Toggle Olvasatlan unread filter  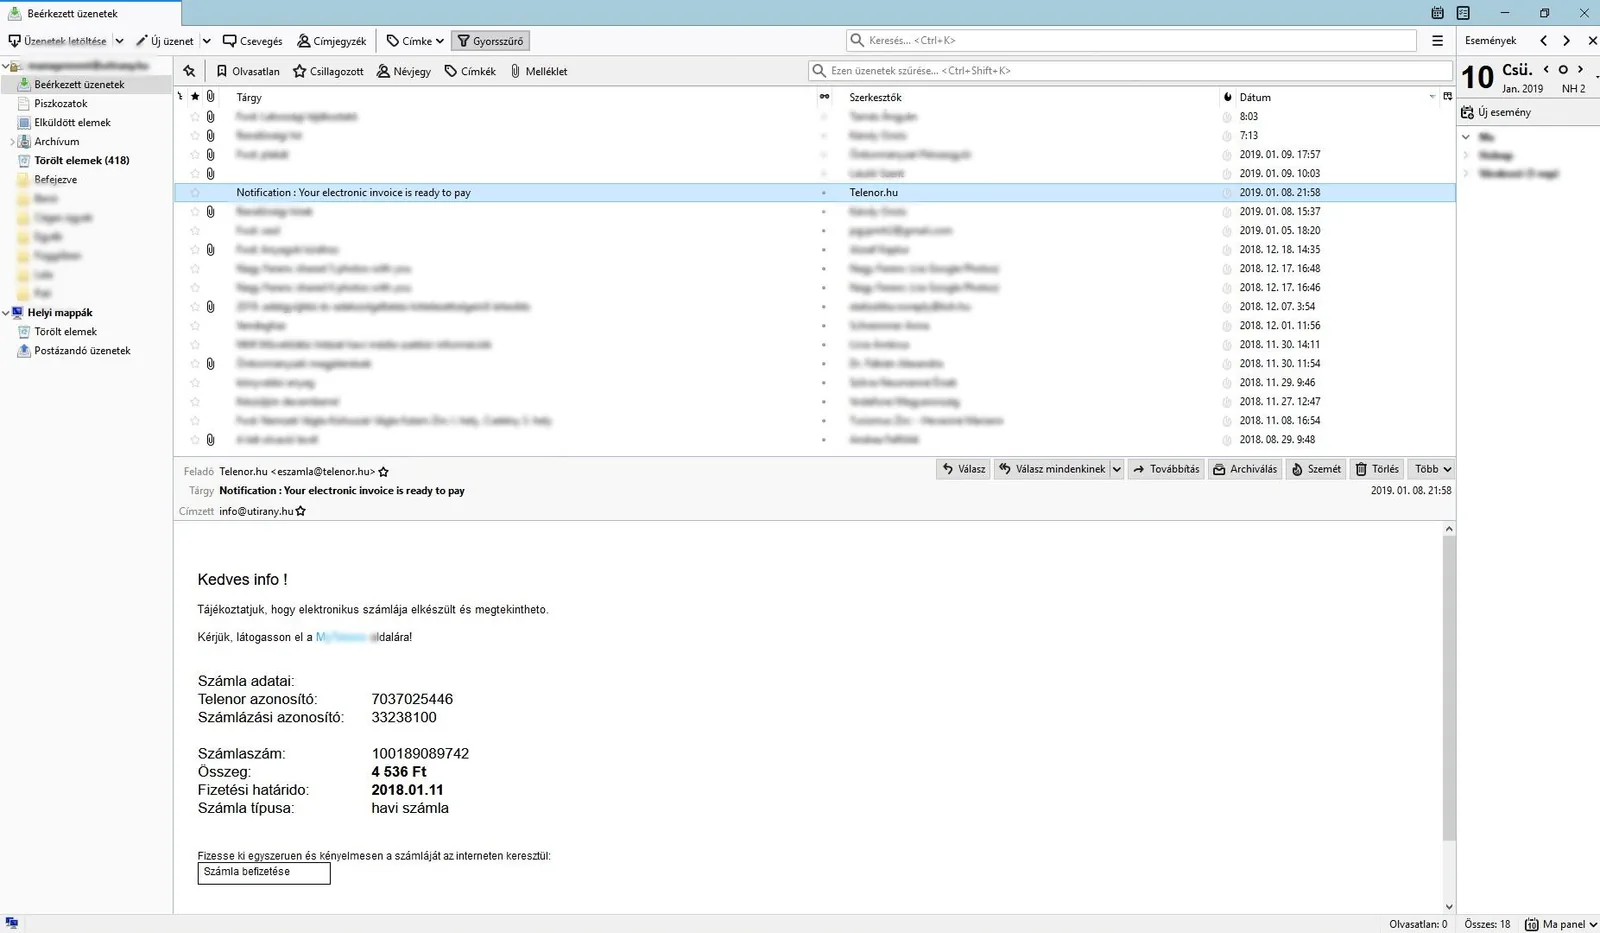tap(247, 71)
